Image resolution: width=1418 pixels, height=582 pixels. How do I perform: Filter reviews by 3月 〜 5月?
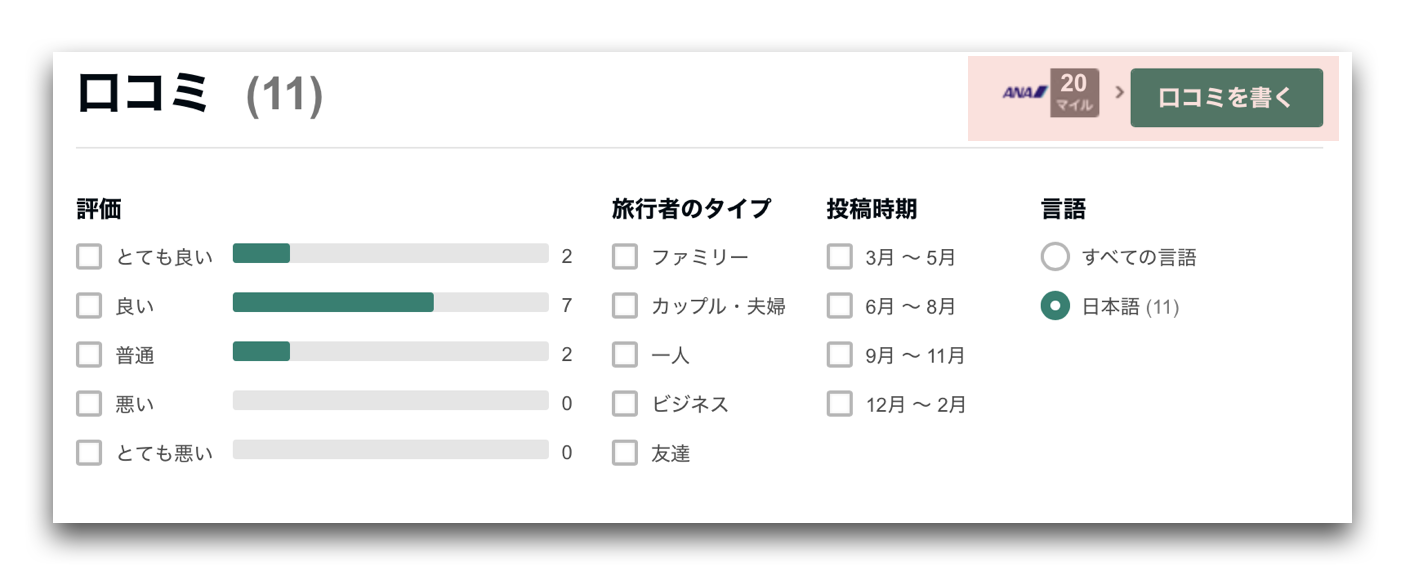pos(840,257)
